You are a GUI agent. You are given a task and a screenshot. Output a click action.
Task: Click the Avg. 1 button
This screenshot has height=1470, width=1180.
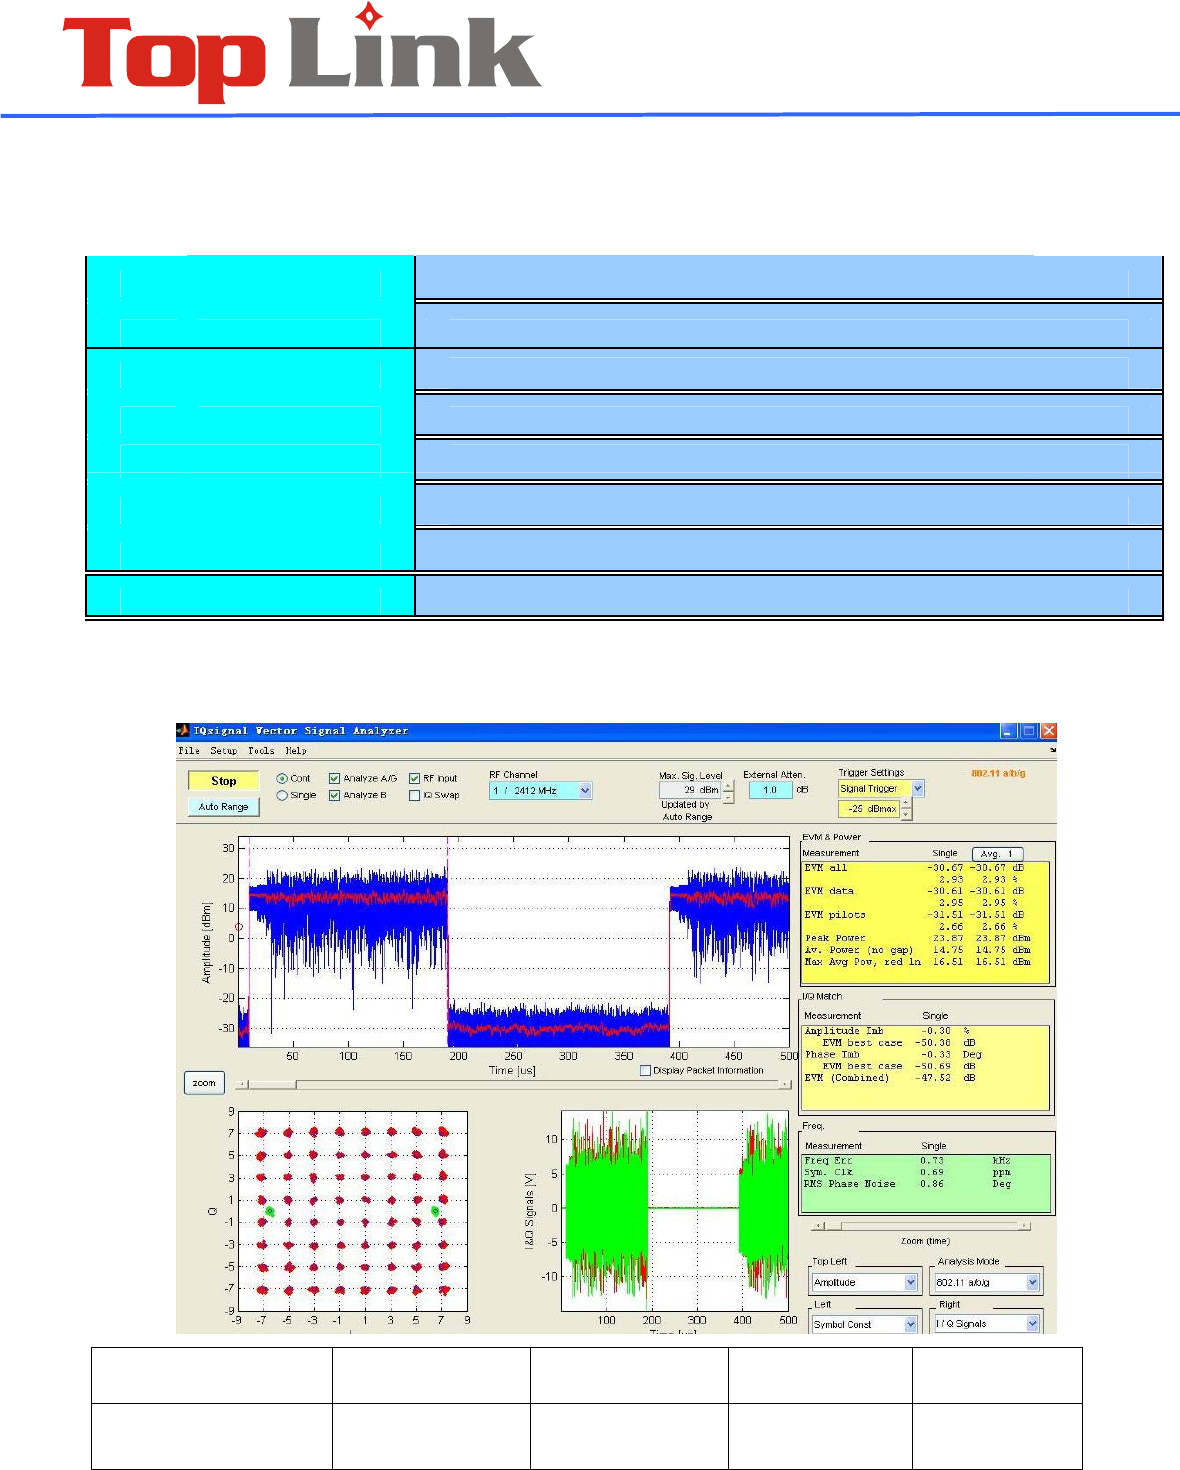(x=997, y=853)
